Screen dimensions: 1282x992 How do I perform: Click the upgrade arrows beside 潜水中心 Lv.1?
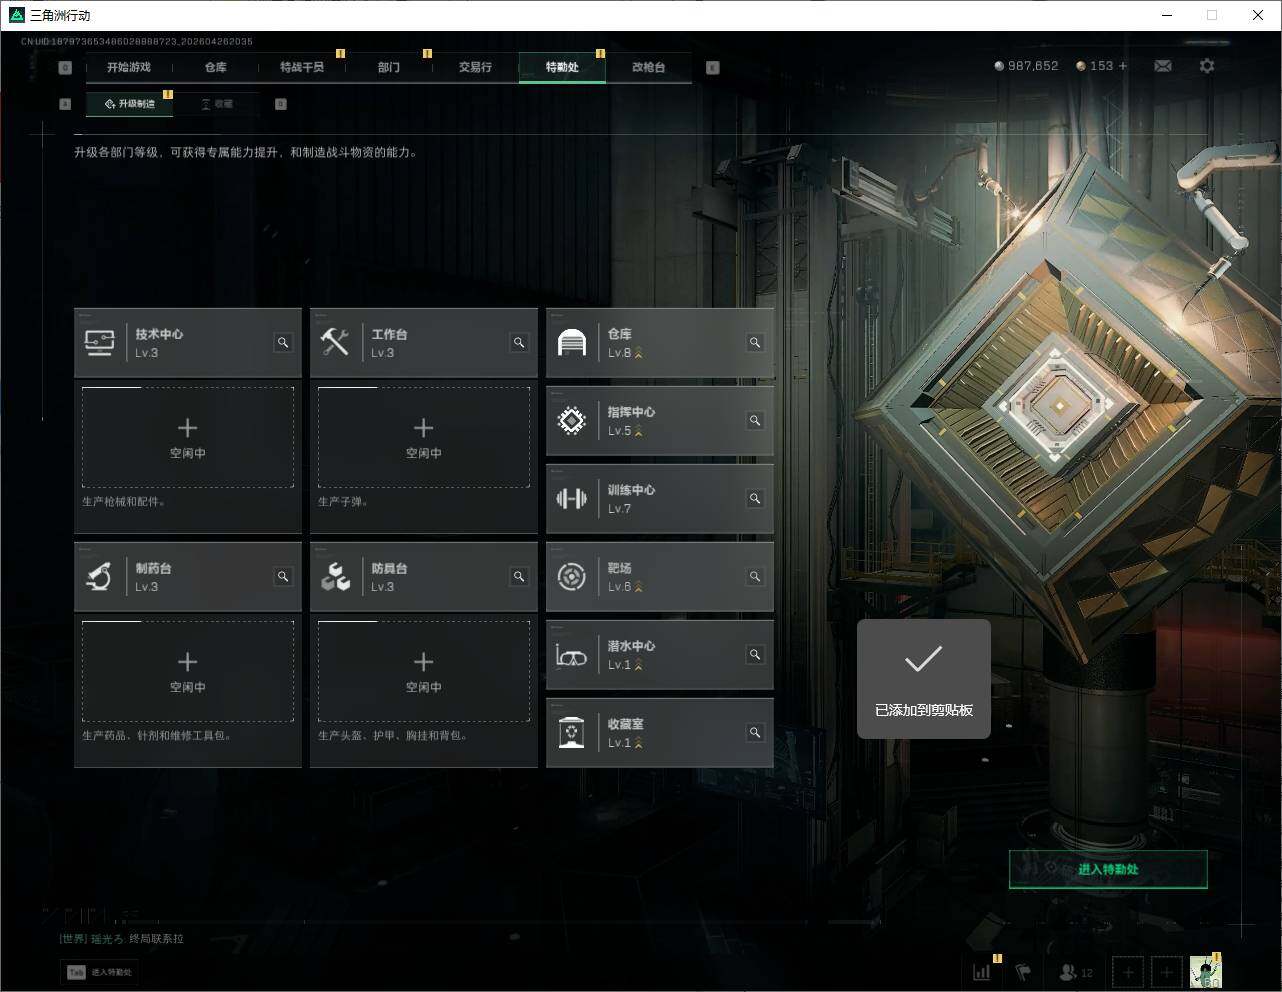click(639, 665)
